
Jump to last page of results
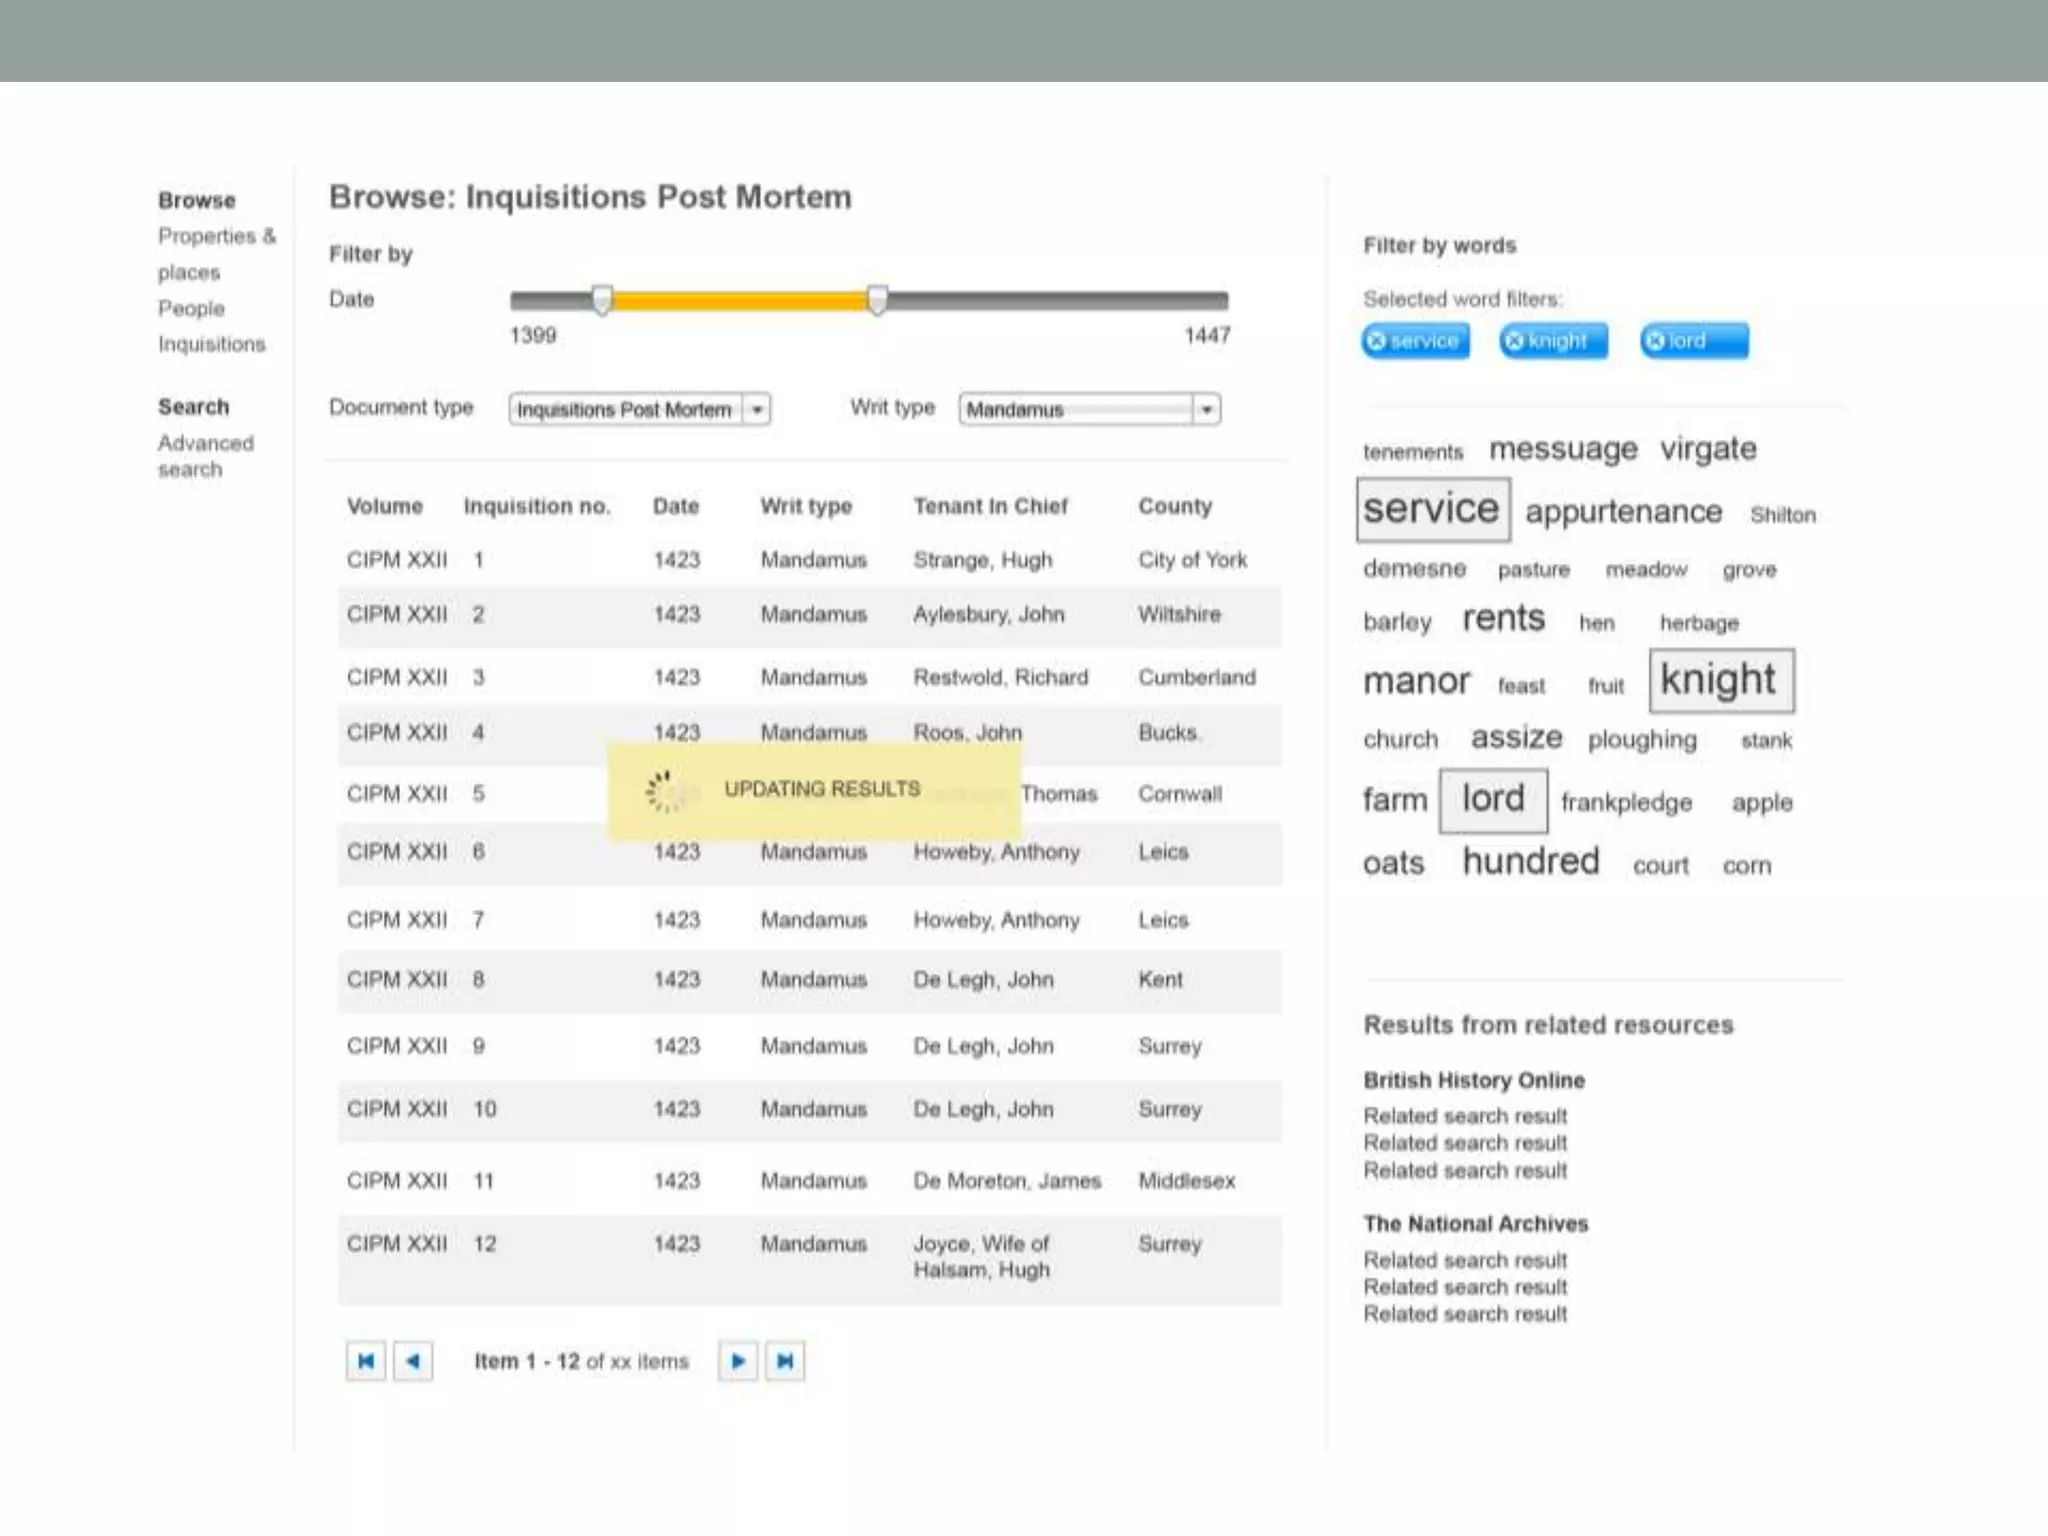coord(785,1361)
